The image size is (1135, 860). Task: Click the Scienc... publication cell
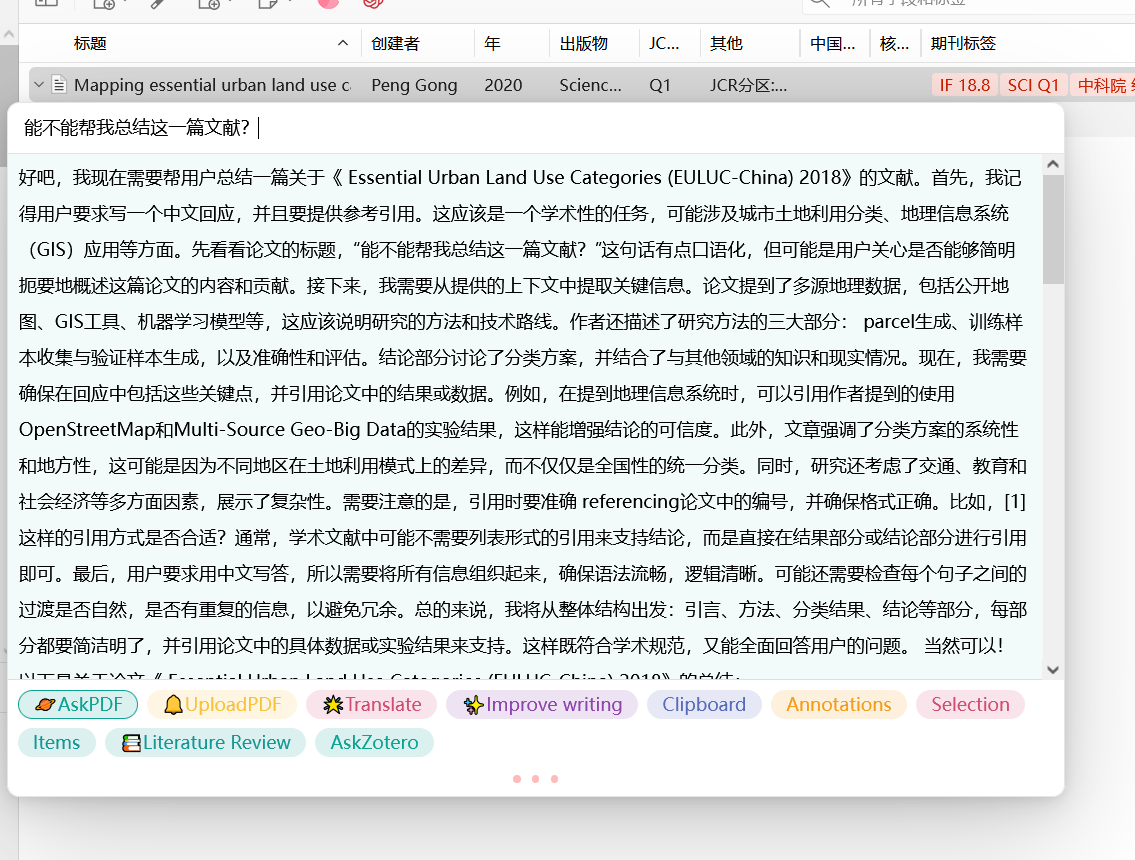590,85
